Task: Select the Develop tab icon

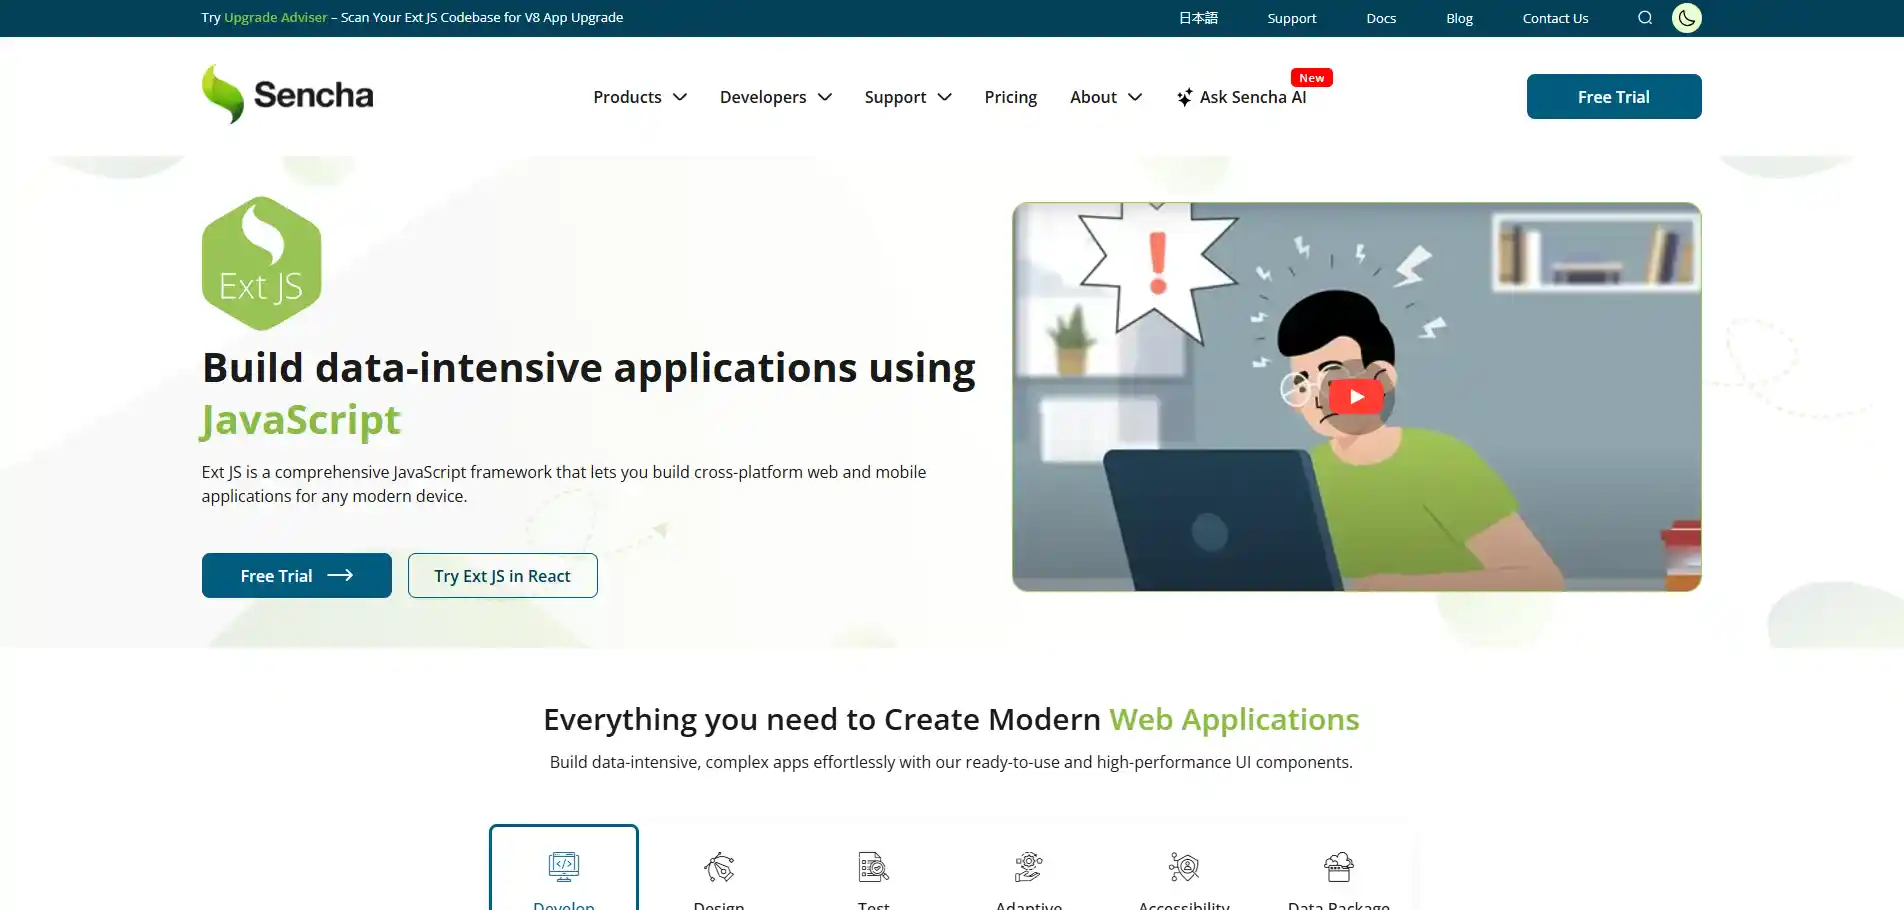Action: tap(564, 866)
